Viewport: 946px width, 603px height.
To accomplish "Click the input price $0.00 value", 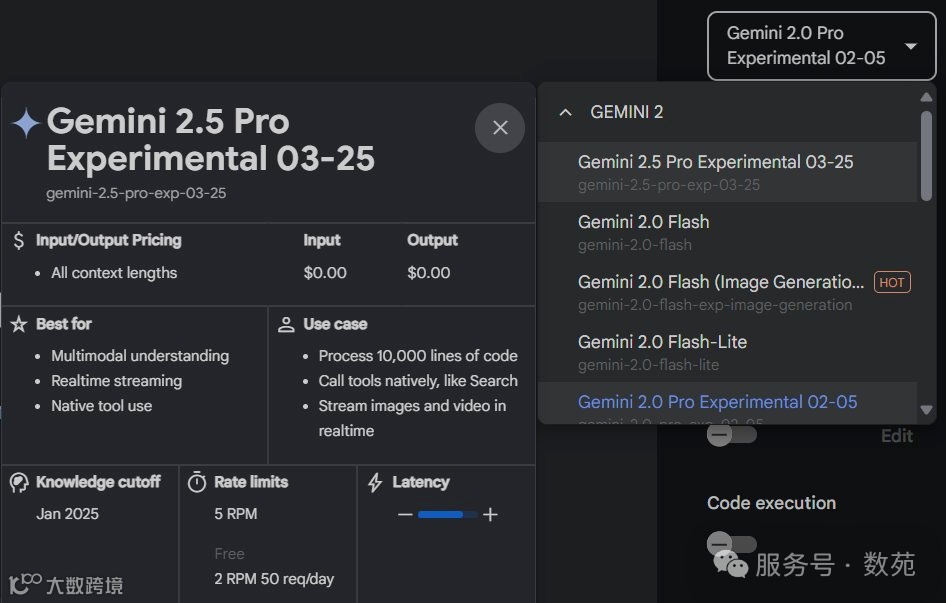I will [325, 273].
